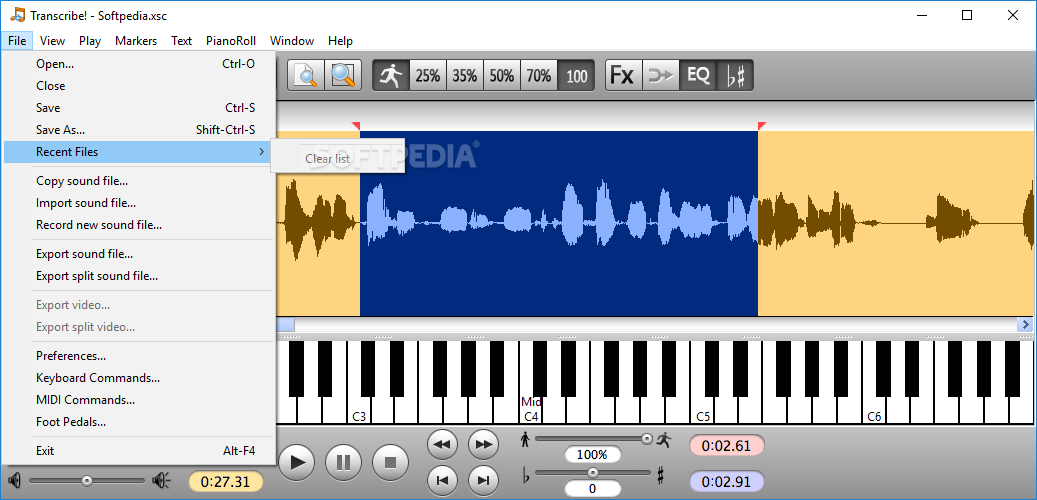Select Import sound file... entry
1037x500 pixels.
pos(138,203)
